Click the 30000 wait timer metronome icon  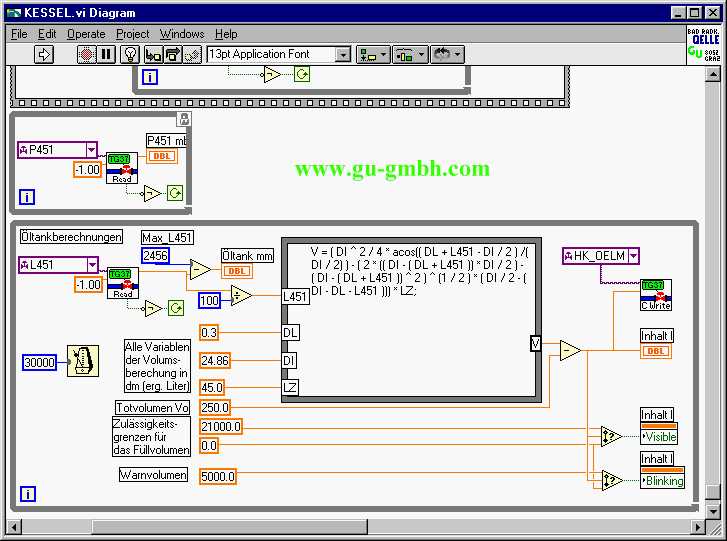(82, 361)
